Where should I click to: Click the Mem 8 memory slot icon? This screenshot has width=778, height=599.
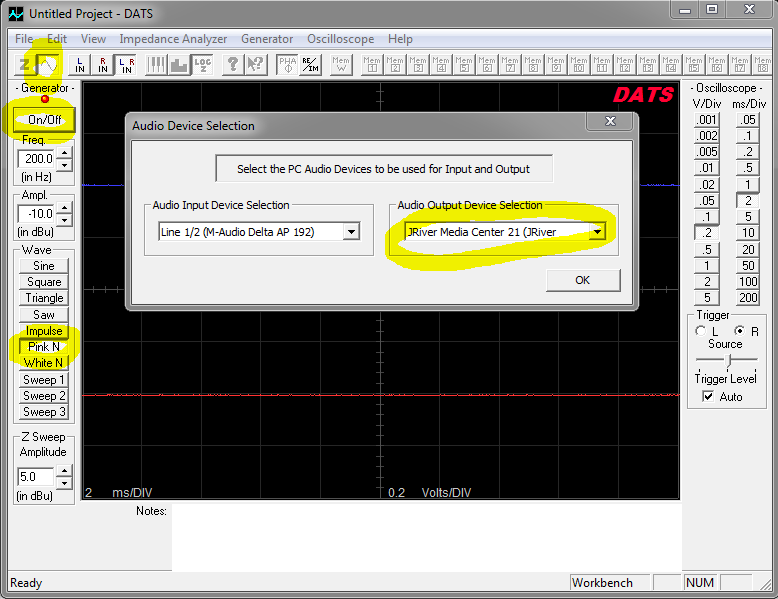pyautogui.click(x=533, y=65)
